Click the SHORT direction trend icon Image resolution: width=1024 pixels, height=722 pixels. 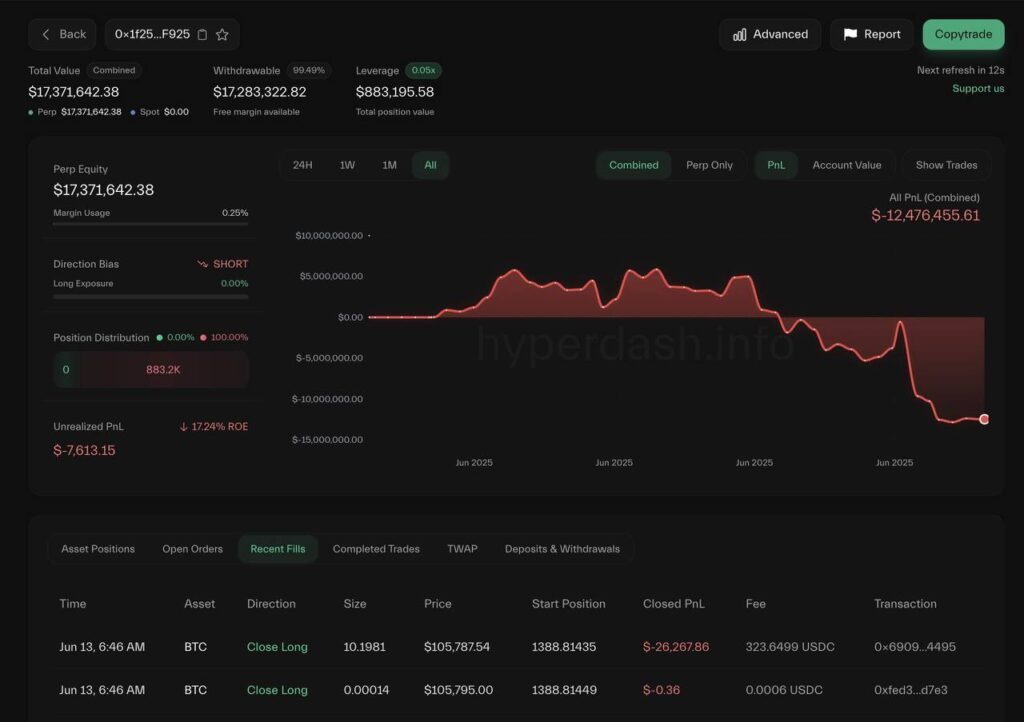click(x=203, y=264)
